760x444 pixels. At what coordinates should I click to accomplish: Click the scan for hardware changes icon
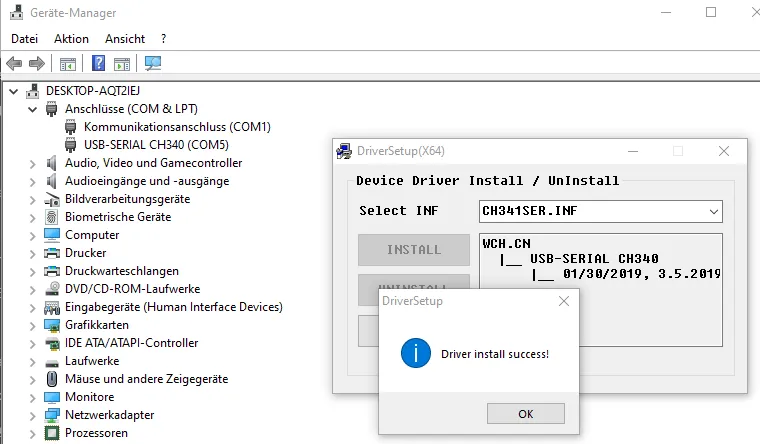(153, 64)
